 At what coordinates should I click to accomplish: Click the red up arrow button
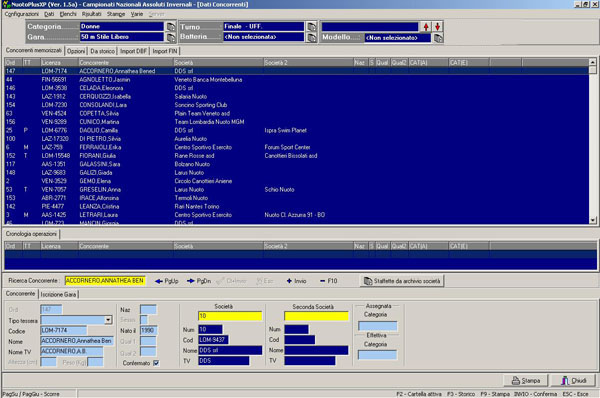coord(426,27)
